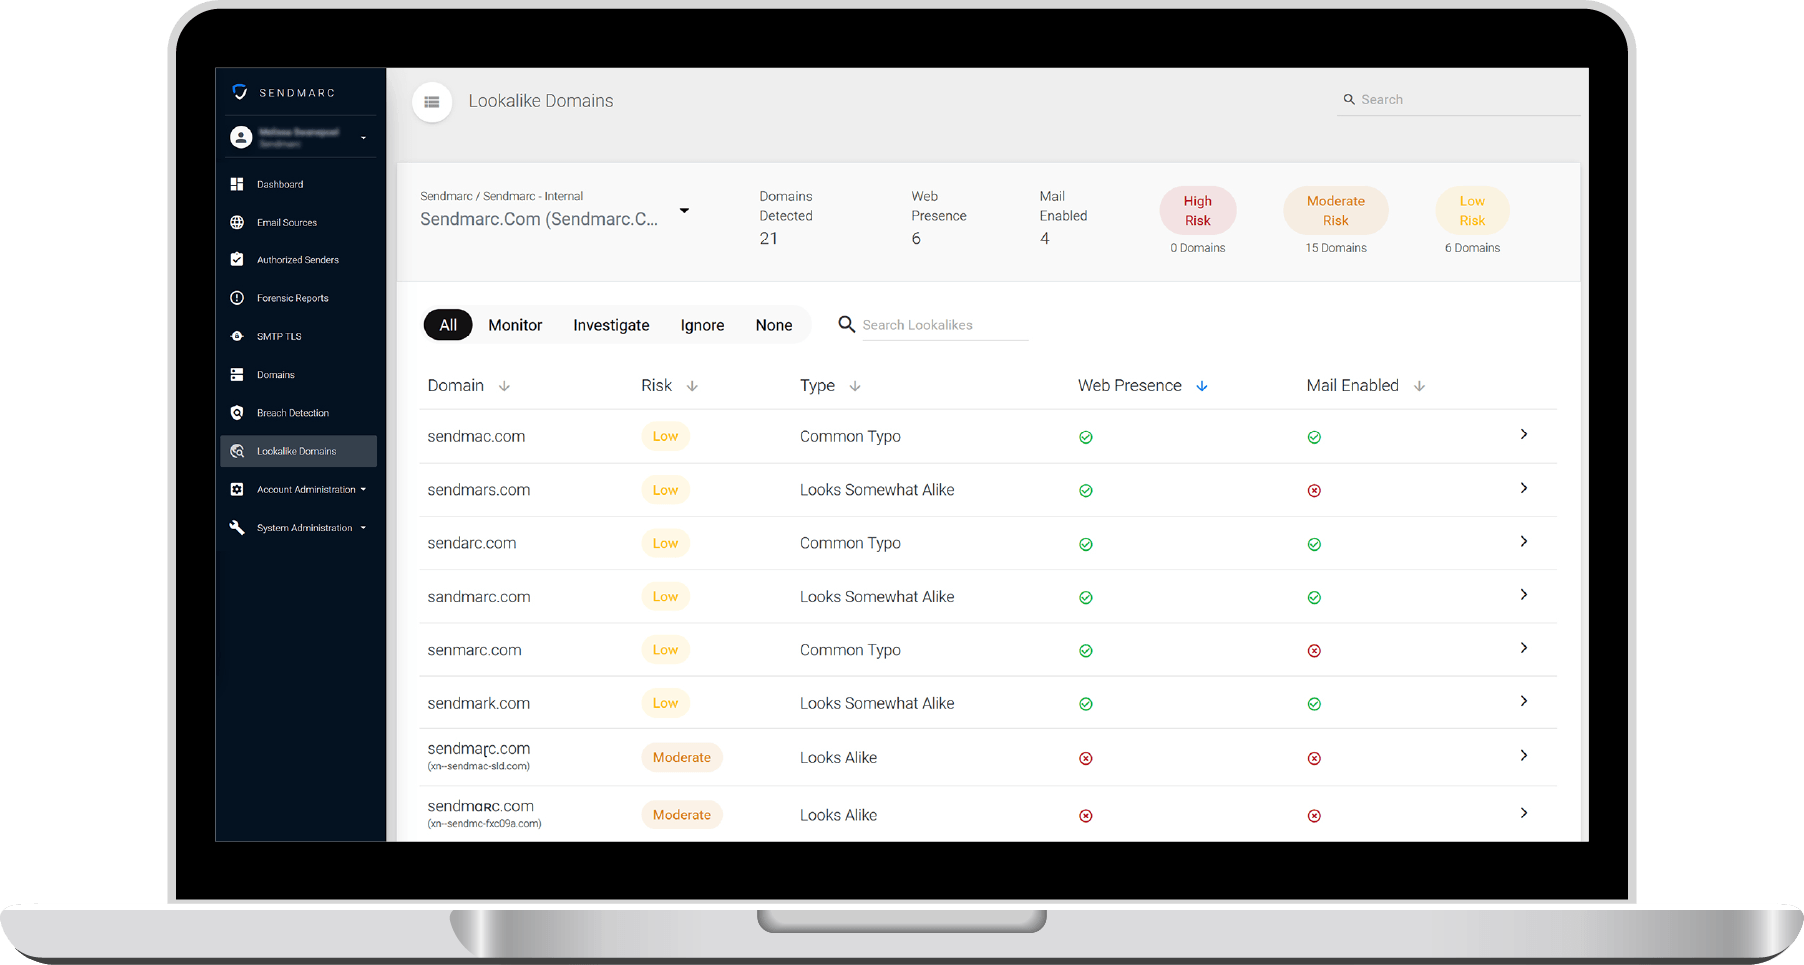Sort by Type column arrow
1804x965 pixels.
coord(855,386)
